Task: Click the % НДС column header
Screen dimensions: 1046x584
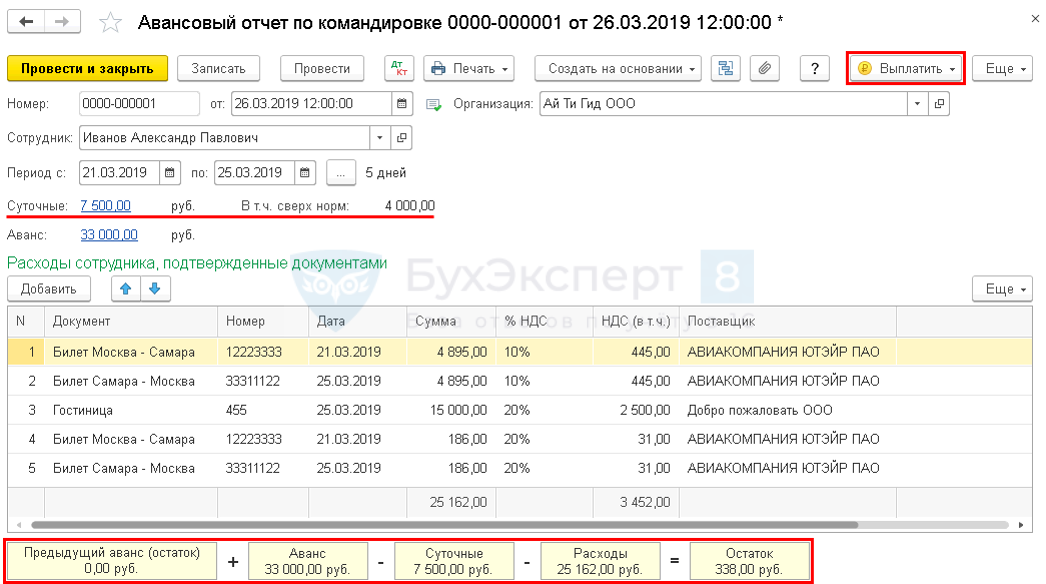Action: click(x=544, y=321)
